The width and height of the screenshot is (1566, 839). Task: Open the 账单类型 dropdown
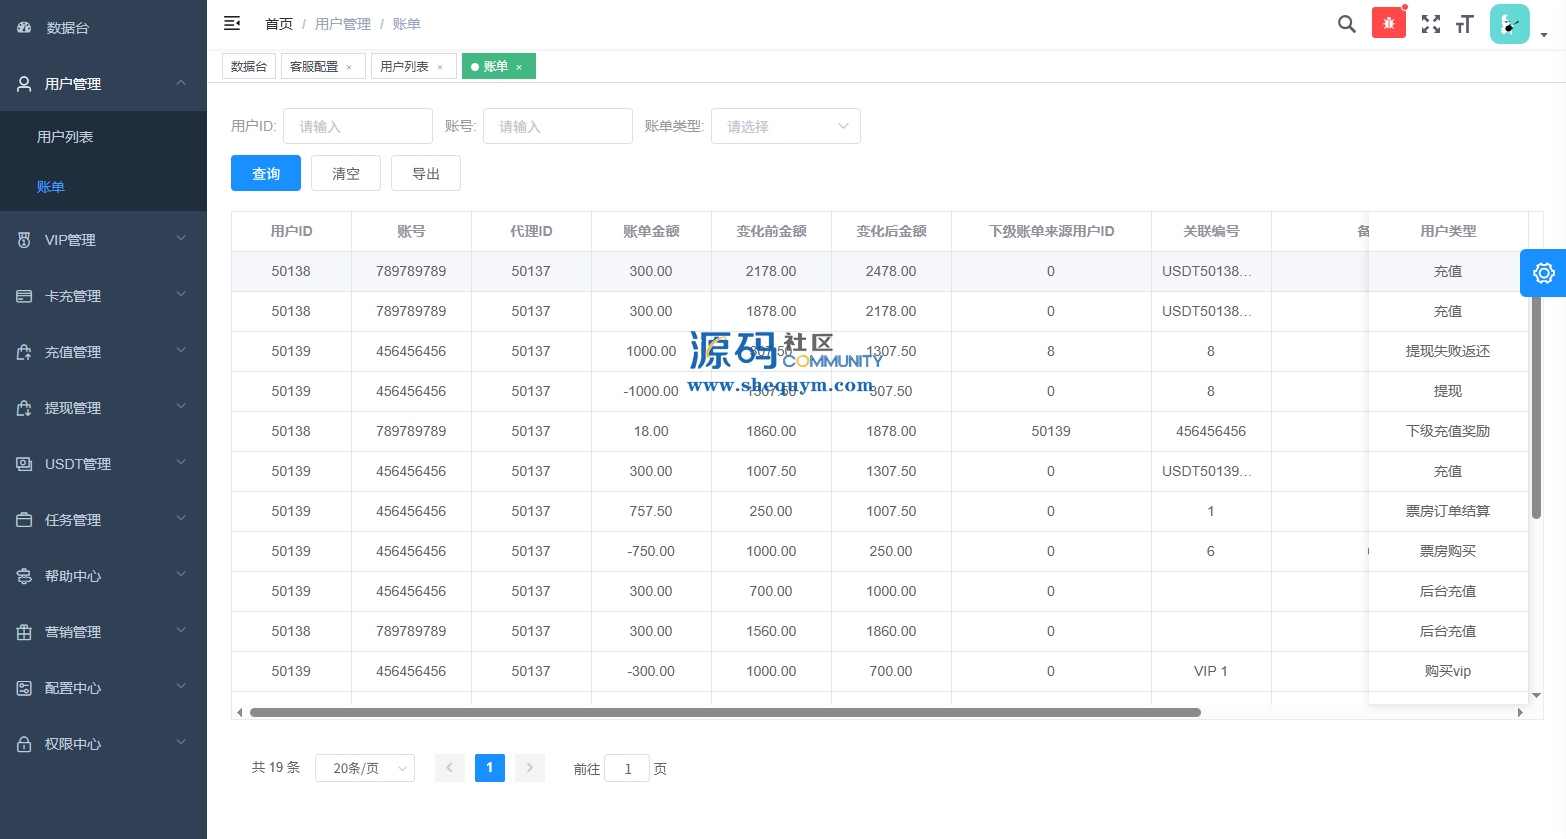click(785, 126)
